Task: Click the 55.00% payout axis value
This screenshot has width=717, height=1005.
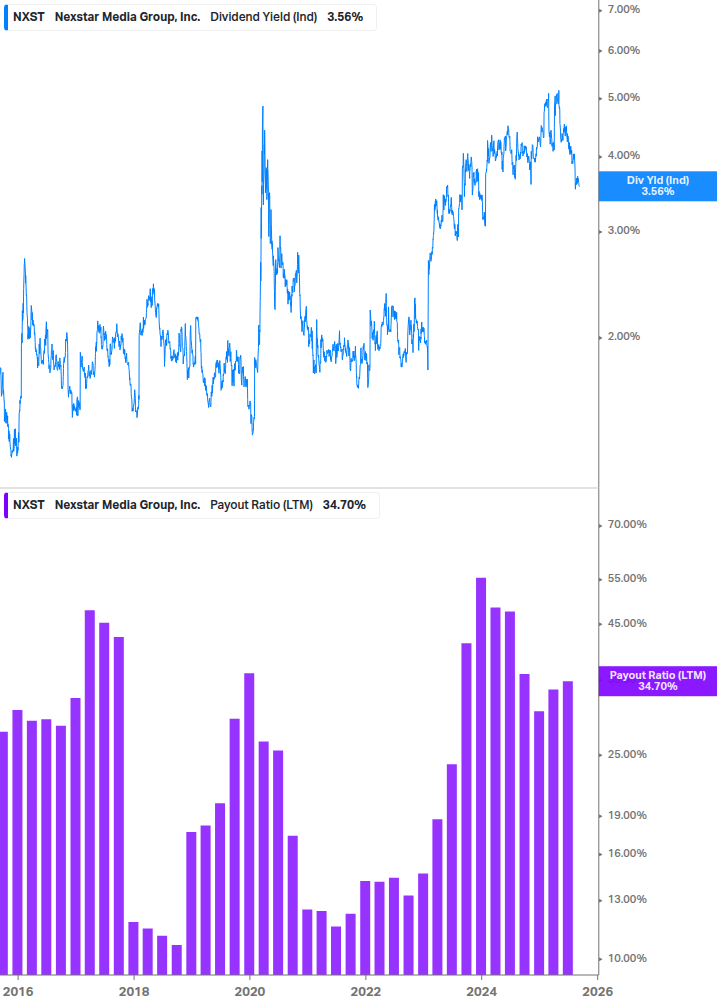Action: point(627,579)
